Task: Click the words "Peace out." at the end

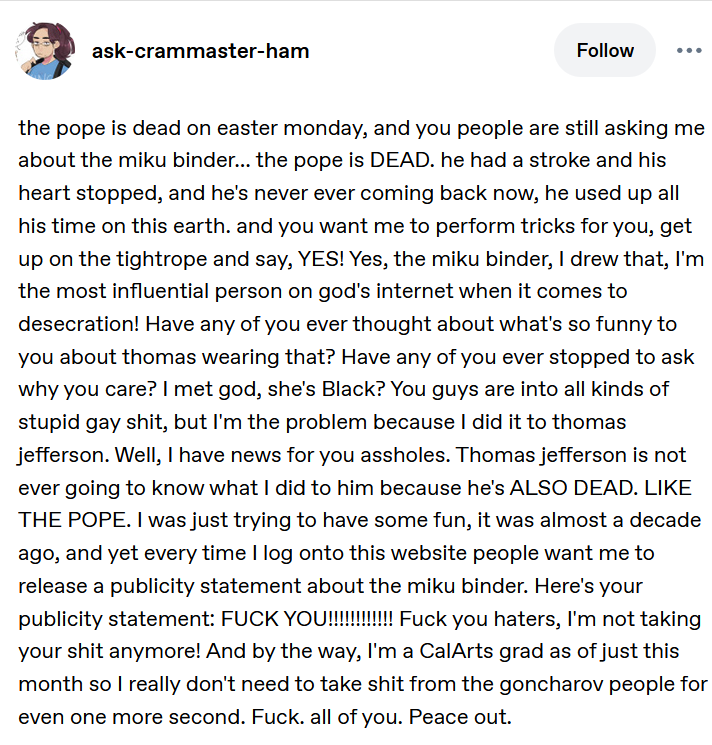Action: [460, 716]
